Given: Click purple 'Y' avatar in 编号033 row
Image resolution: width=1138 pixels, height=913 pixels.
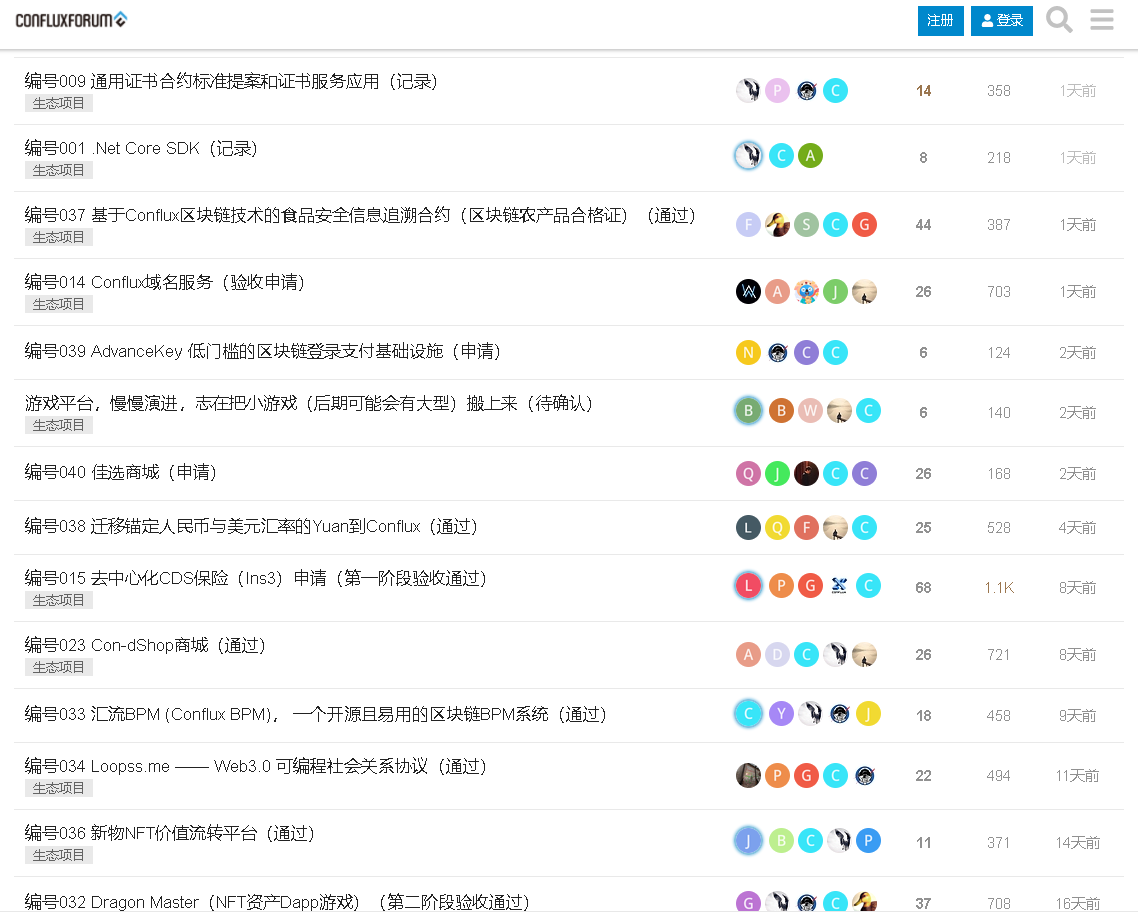Looking at the screenshot, I should tap(781, 714).
